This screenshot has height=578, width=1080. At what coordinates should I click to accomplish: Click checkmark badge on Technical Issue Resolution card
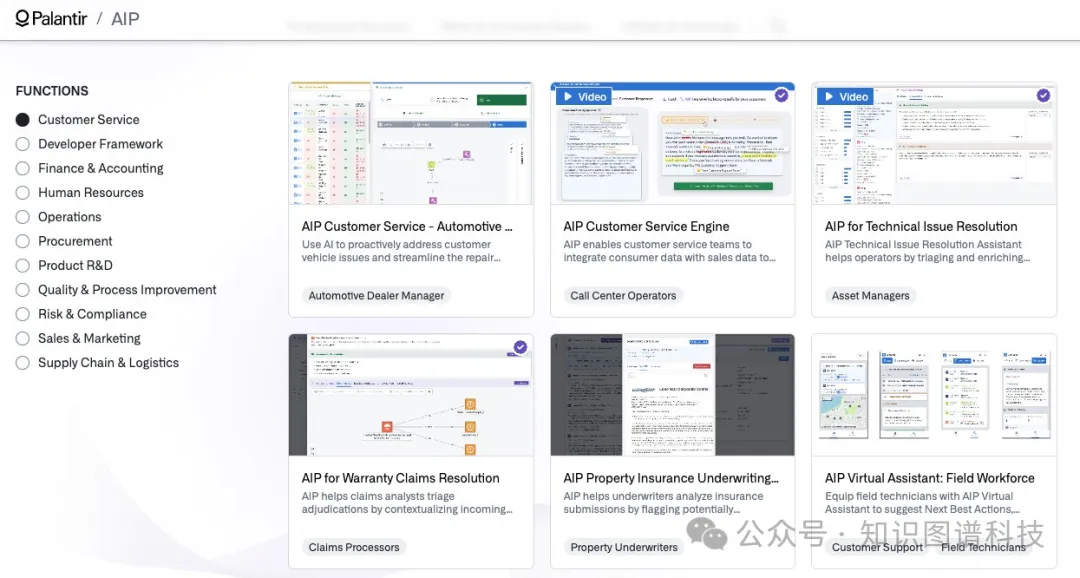pyautogui.click(x=1043, y=95)
